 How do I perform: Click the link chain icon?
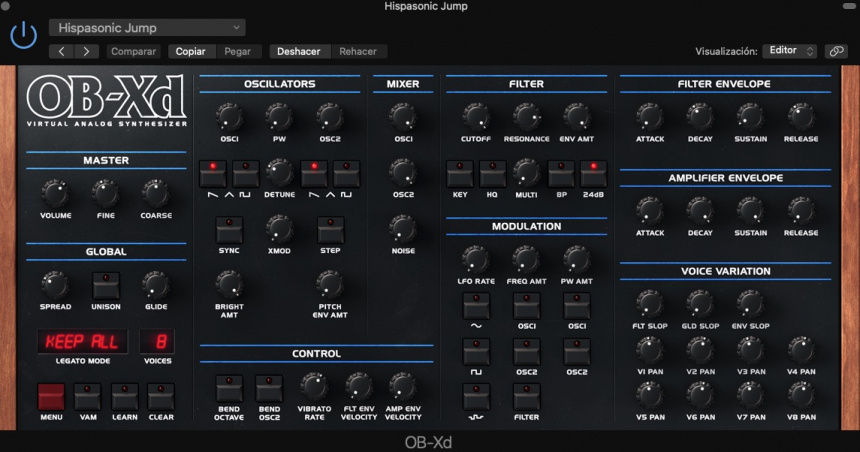835,51
